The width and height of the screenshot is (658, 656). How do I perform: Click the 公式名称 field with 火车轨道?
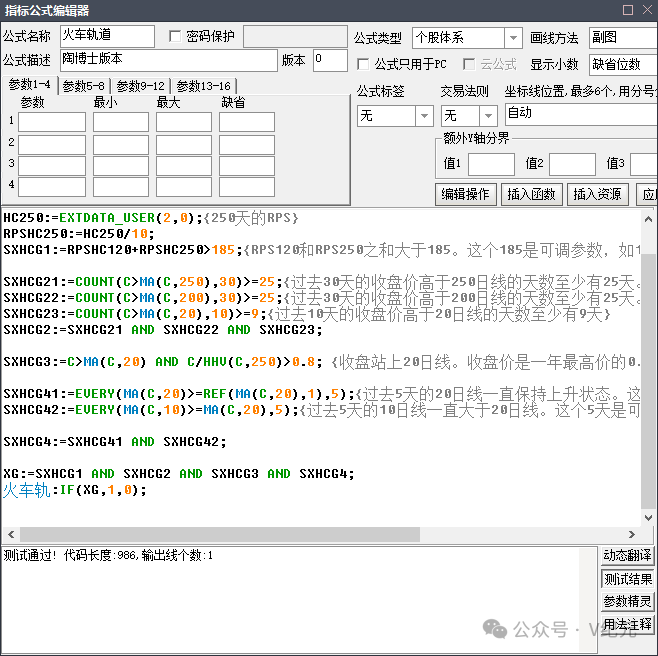107,36
